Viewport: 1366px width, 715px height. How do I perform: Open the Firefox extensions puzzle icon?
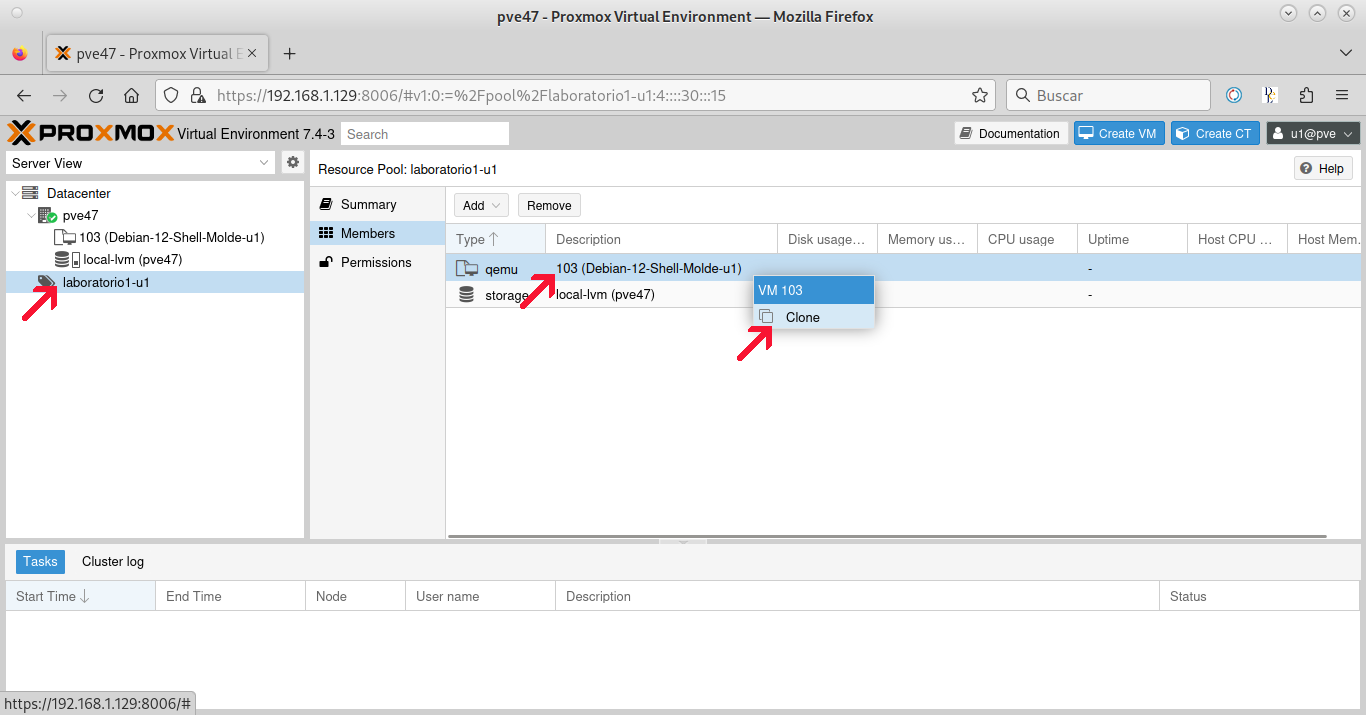coord(1306,96)
